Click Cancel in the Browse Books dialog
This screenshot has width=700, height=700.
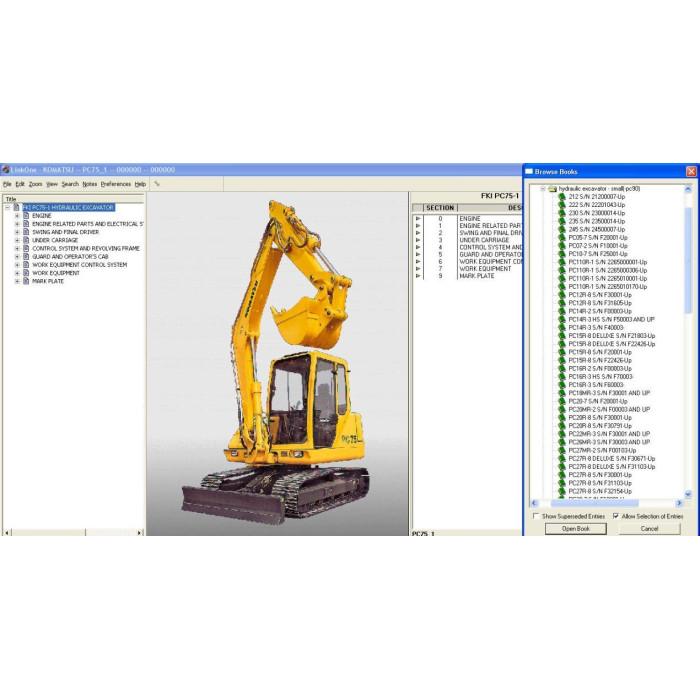[x=649, y=529]
